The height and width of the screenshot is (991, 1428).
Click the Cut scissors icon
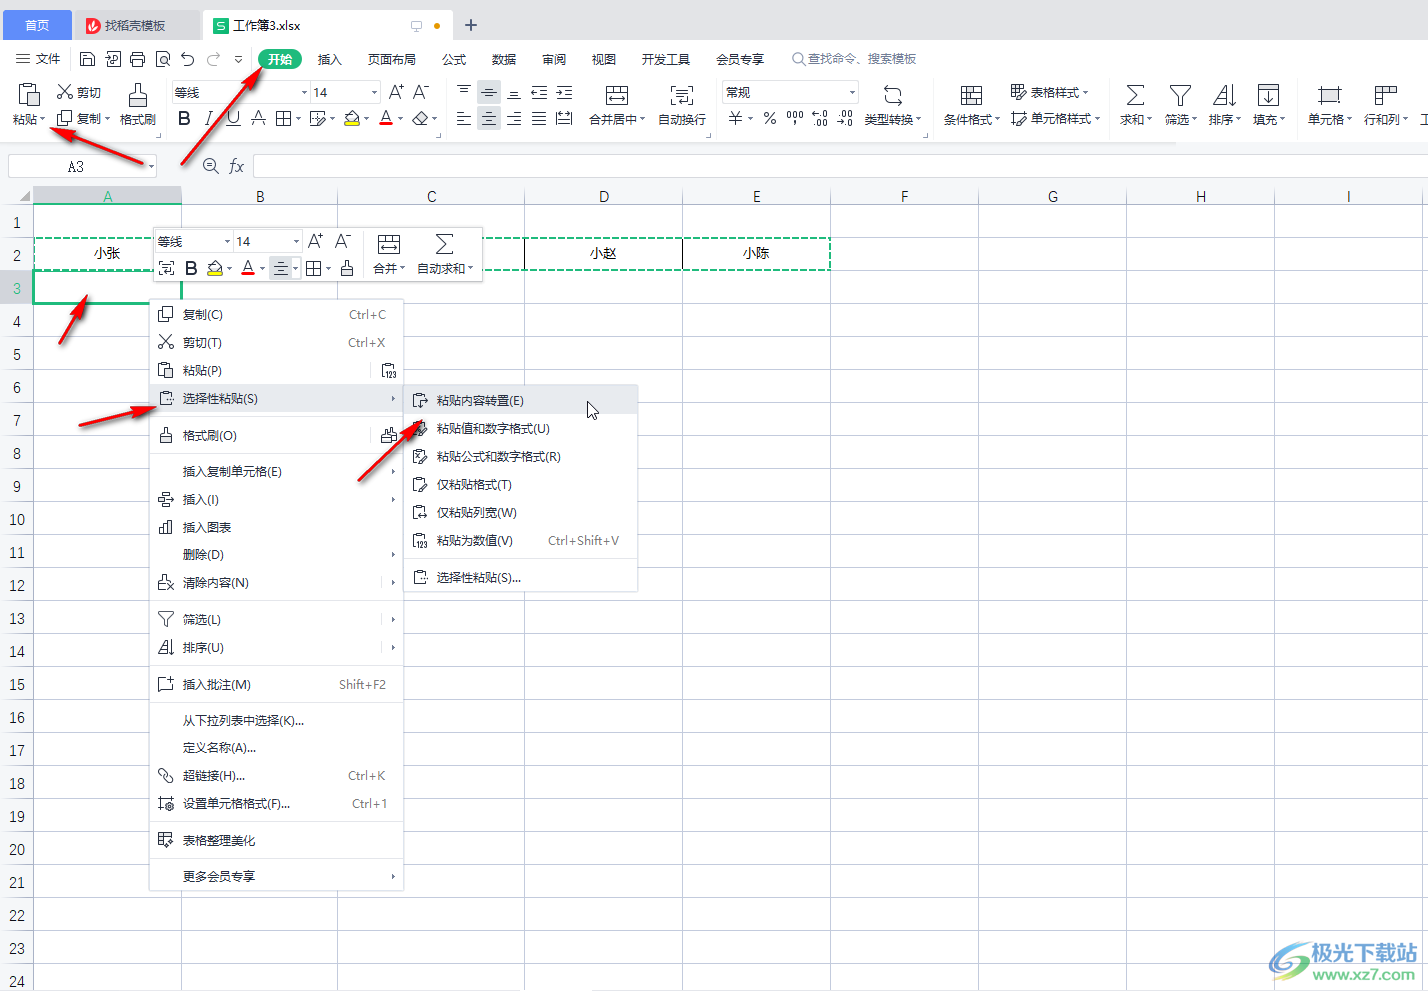tap(65, 92)
